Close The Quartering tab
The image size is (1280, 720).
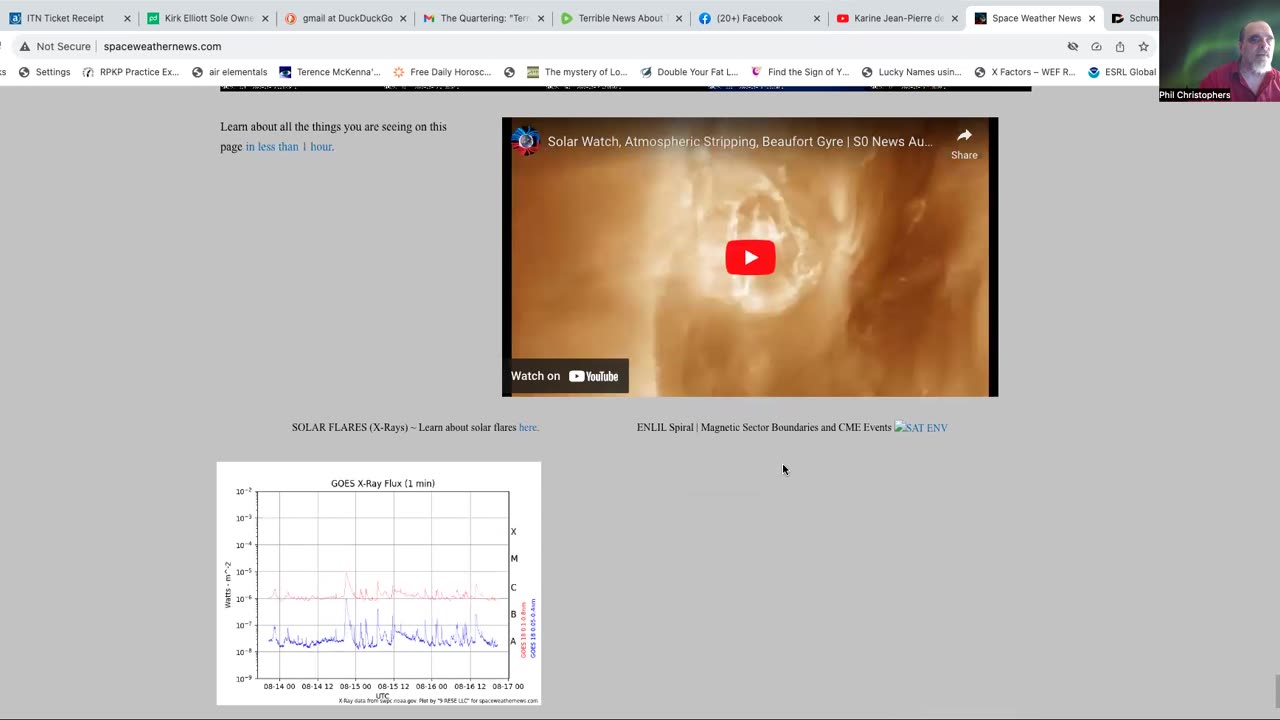point(541,18)
